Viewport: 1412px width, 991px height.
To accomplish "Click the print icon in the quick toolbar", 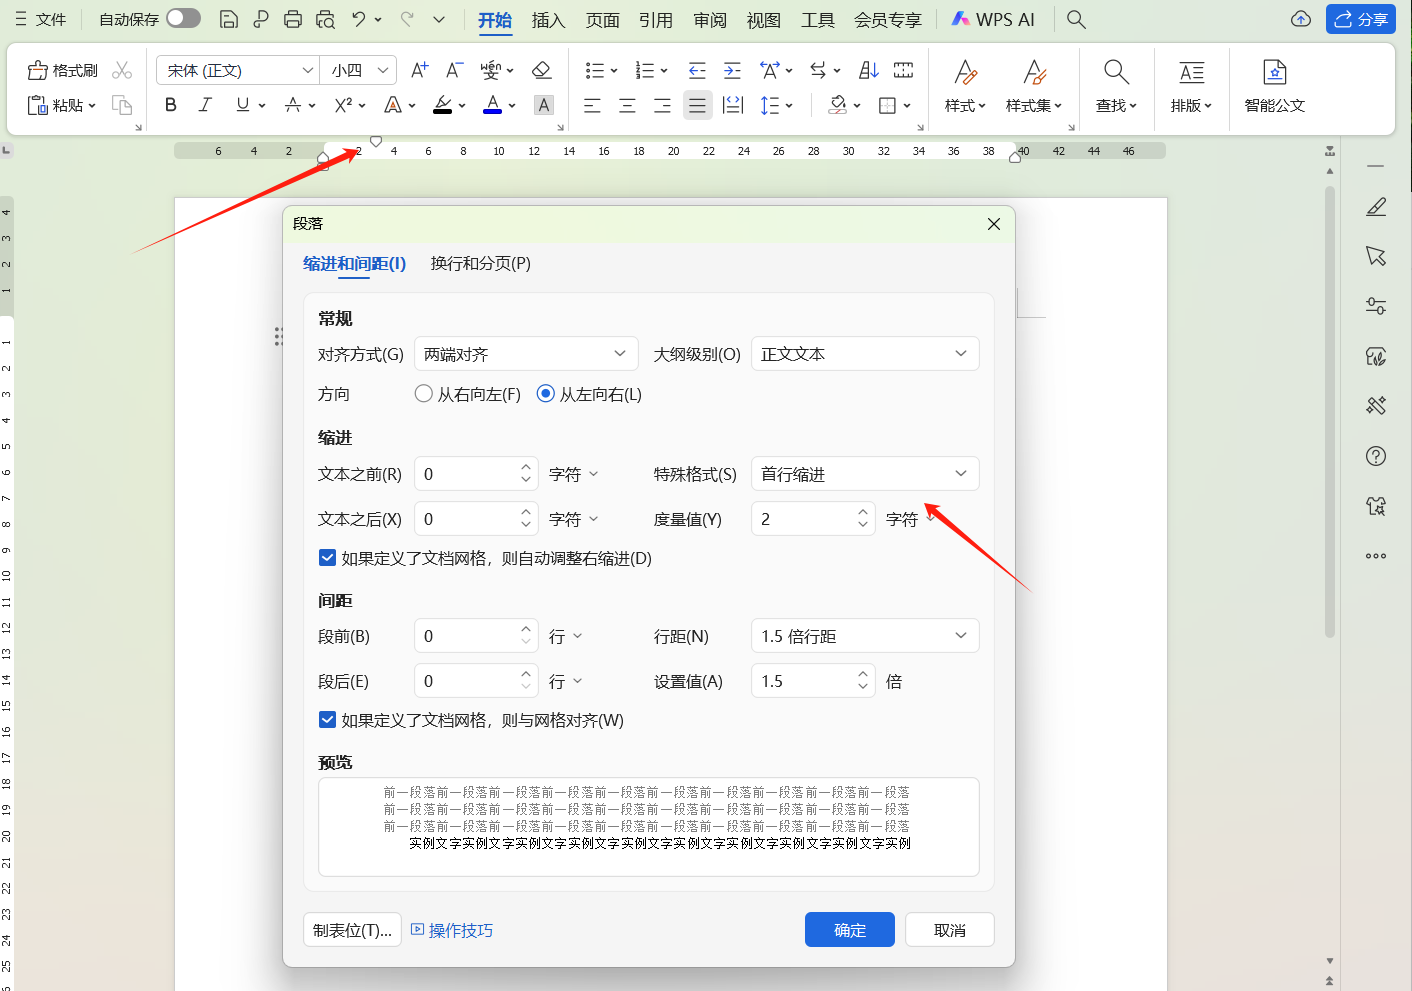I will [x=293, y=19].
